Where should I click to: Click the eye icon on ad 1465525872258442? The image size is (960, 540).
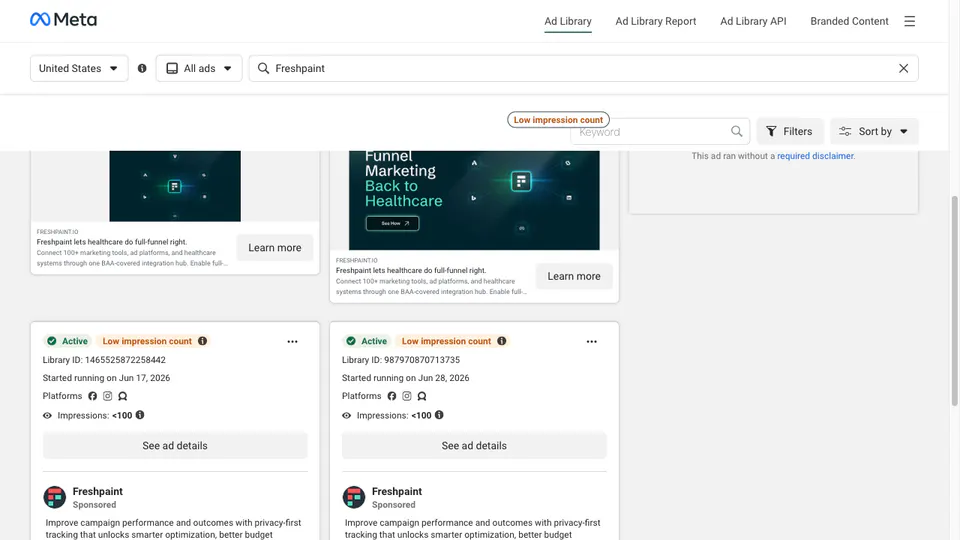[47, 416]
